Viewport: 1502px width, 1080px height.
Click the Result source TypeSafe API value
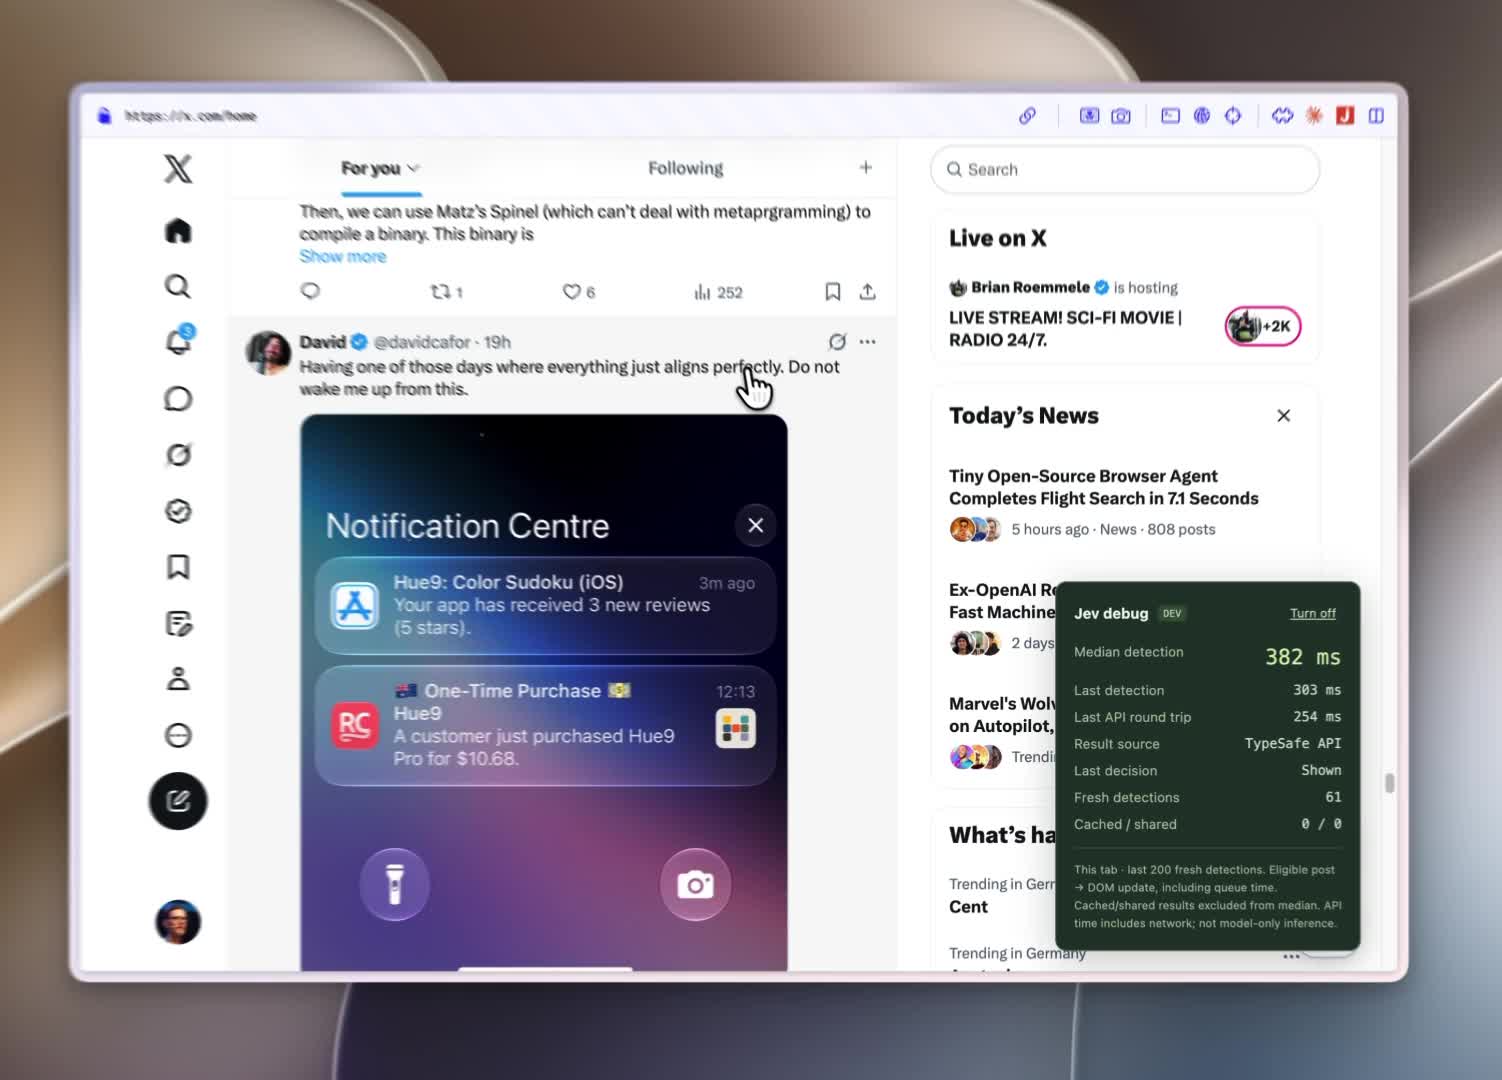coord(1292,743)
